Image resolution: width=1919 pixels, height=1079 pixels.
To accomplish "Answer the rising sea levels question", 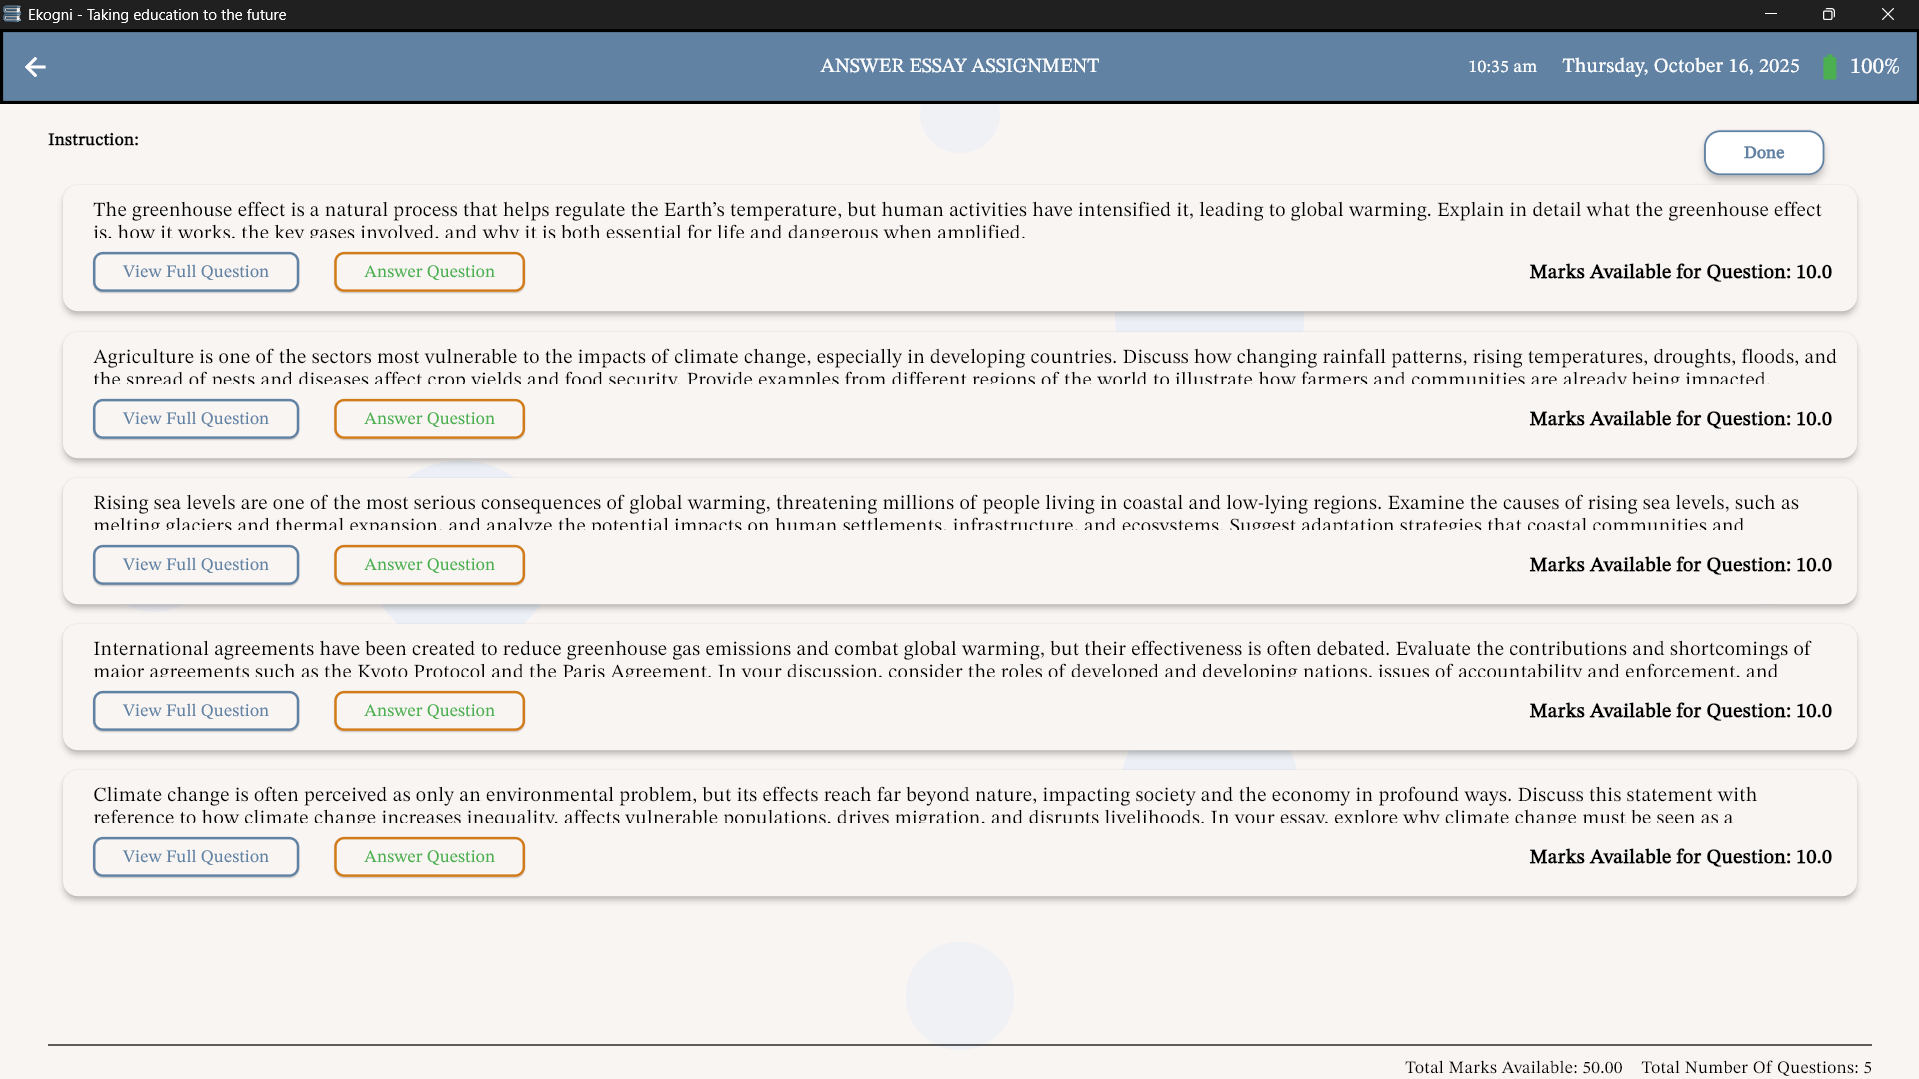I will pos(429,565).
